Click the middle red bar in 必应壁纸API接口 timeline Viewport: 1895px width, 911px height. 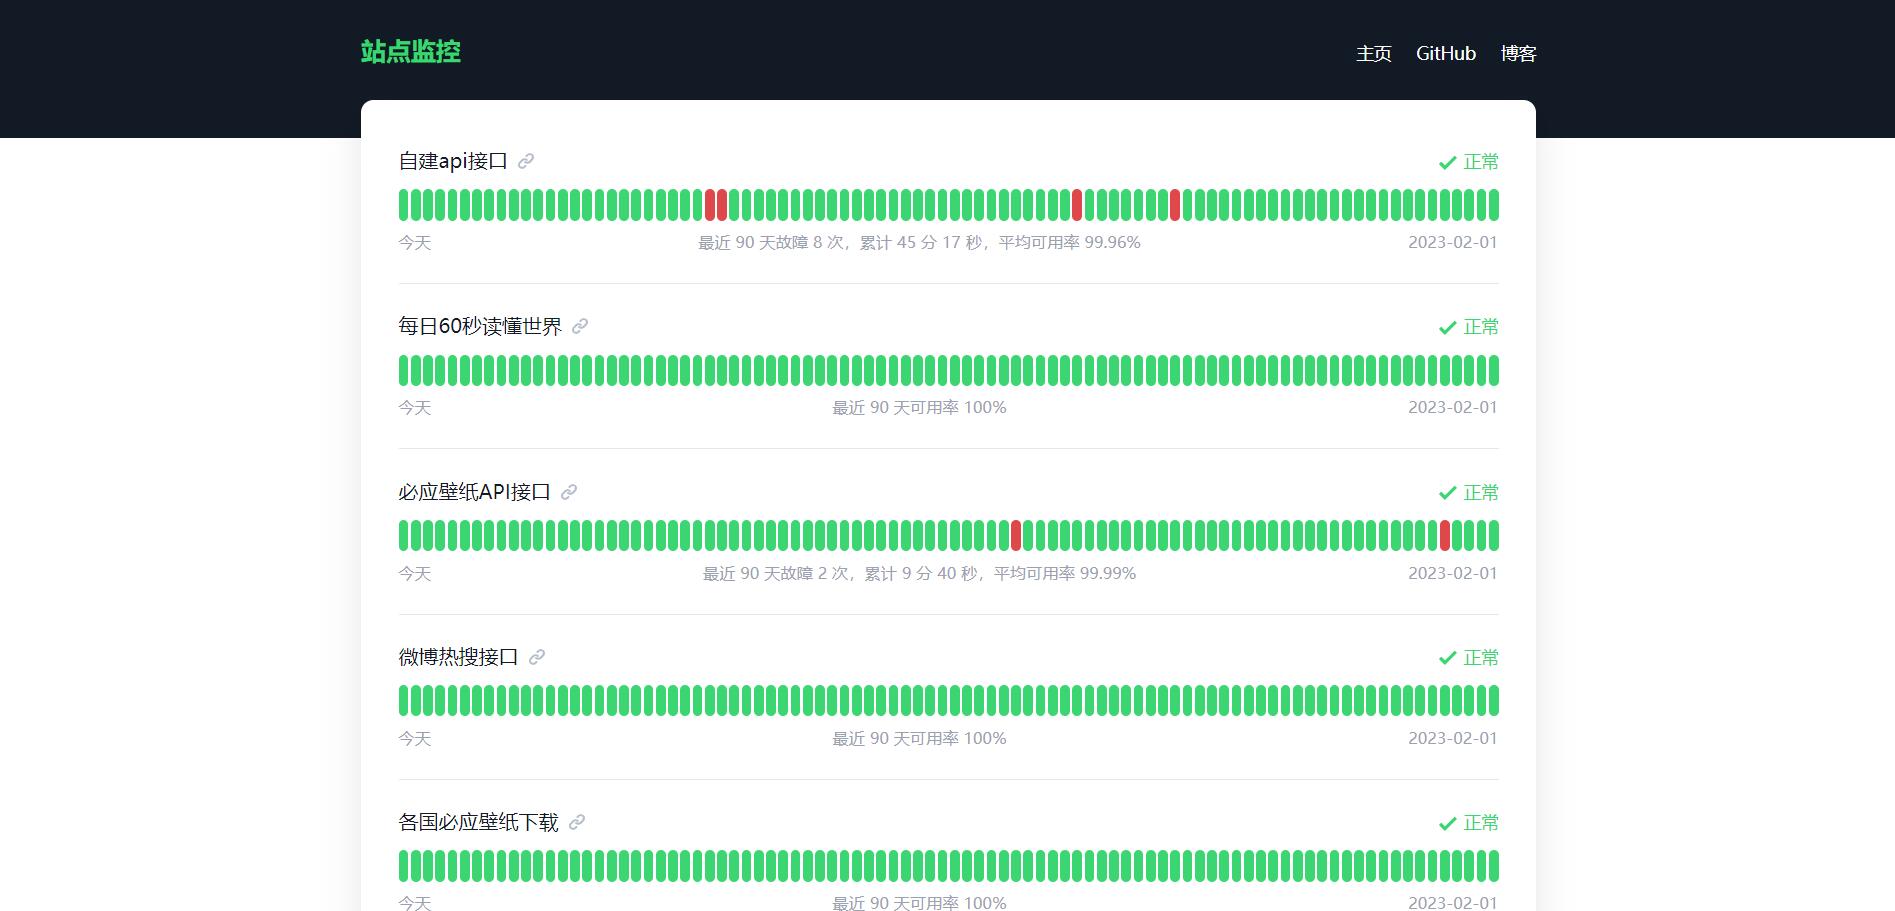(1016, 536)
